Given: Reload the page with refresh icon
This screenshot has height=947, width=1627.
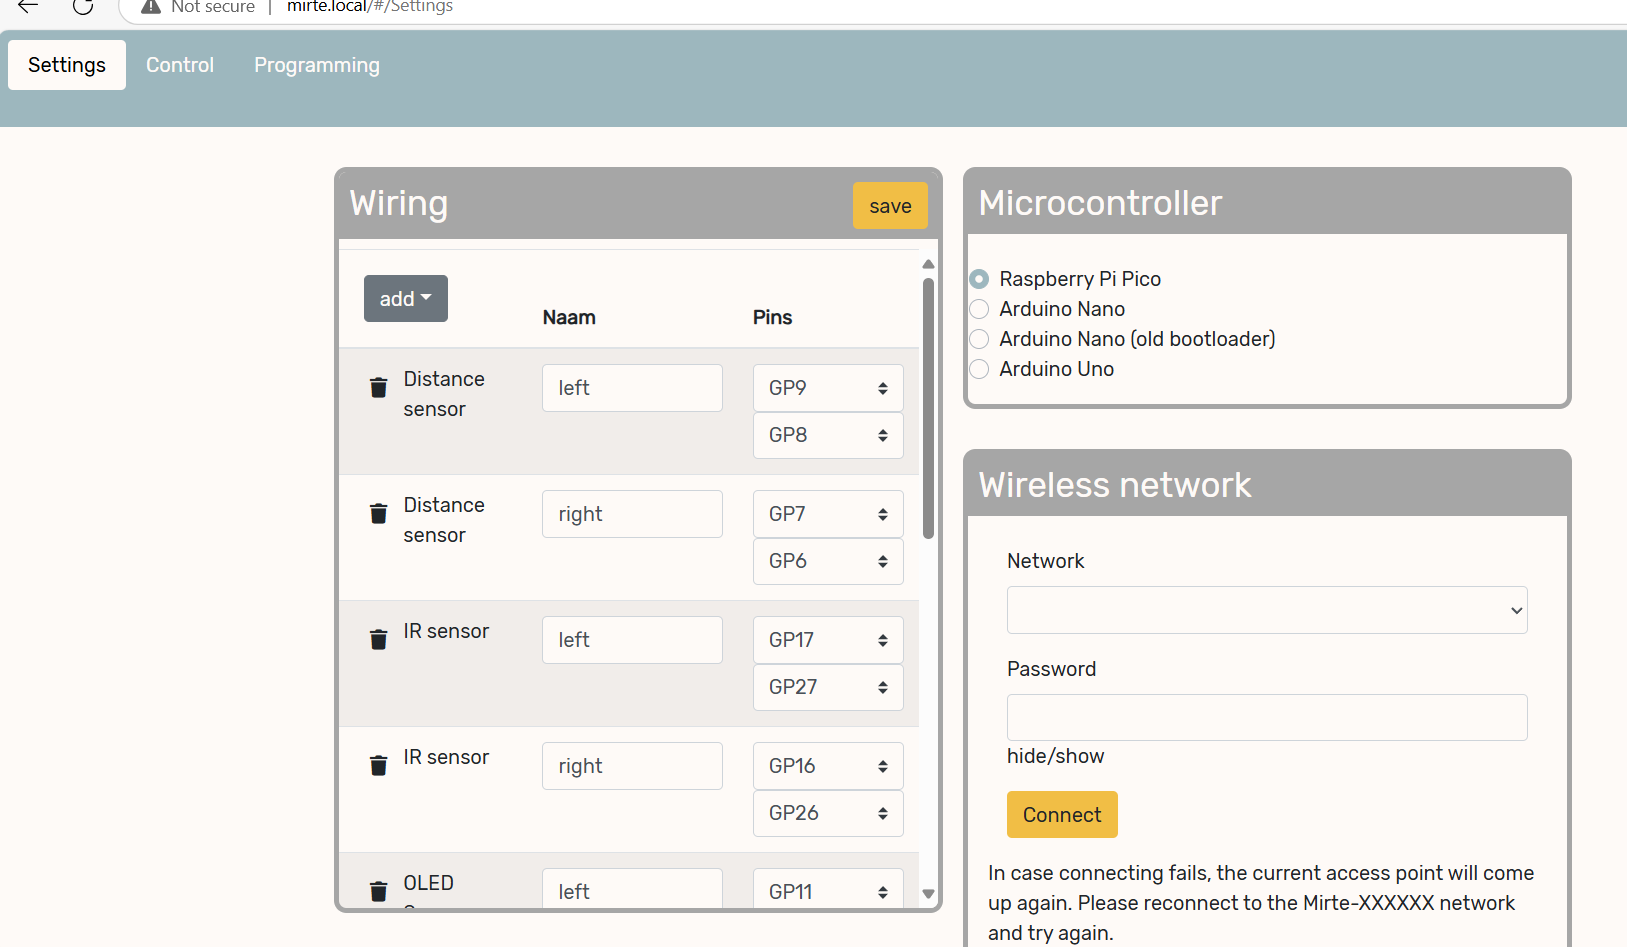Looking at the screenshot, I should 83,7.
